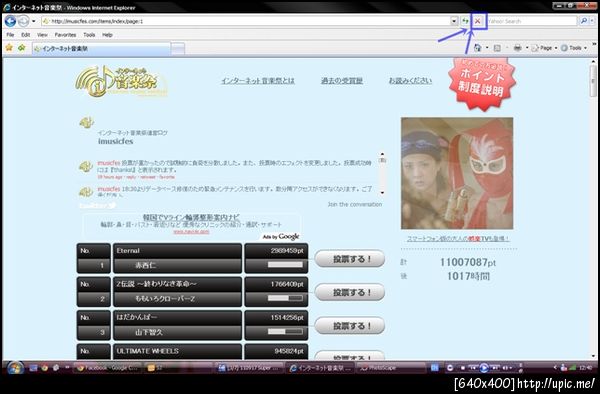Open a new tab with the blank tab button
The height and width of the screenshot is (394, 600).
[x=178, y=49]
